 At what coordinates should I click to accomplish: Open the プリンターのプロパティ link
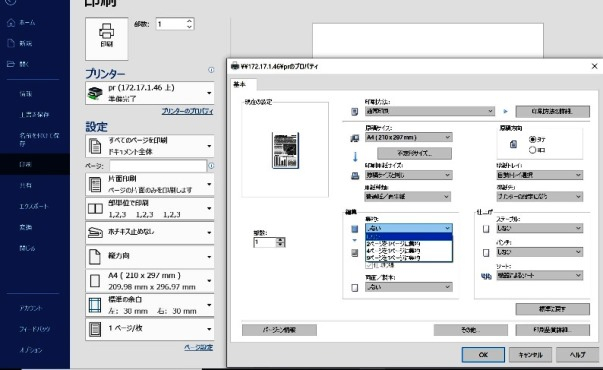point(187,111)
